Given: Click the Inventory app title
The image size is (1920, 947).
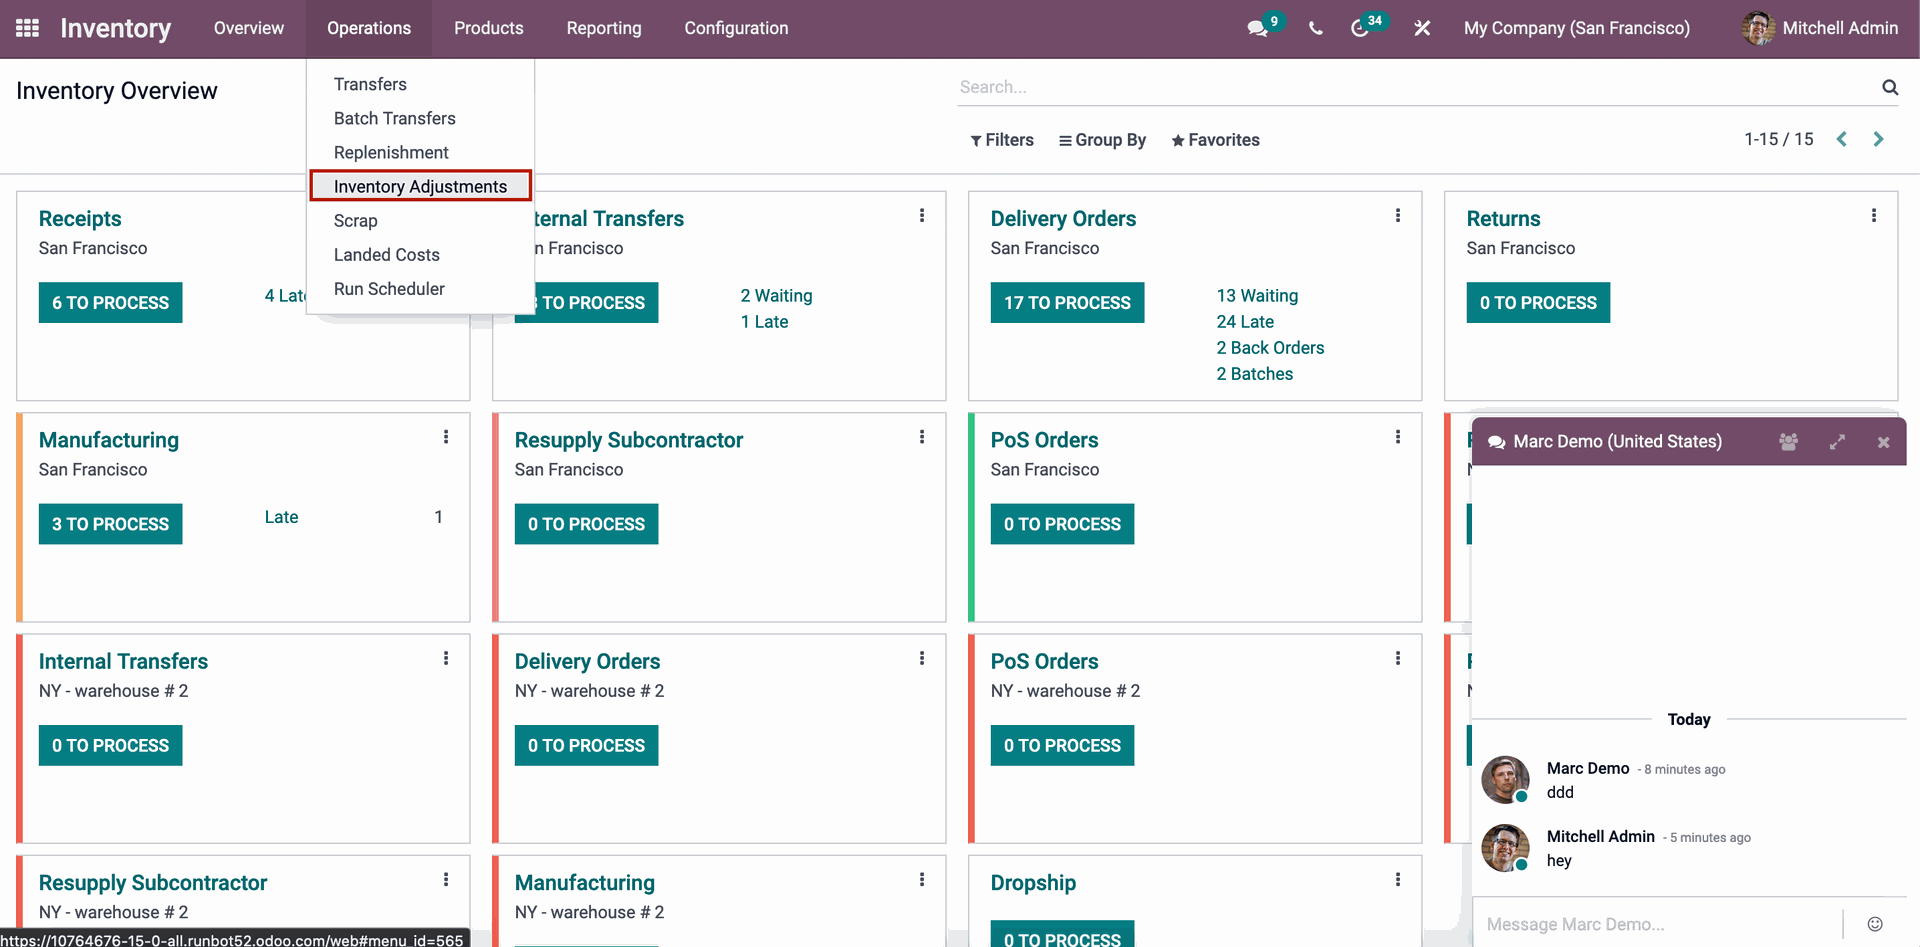Looking at the screenshot, I should coord(116,28).
